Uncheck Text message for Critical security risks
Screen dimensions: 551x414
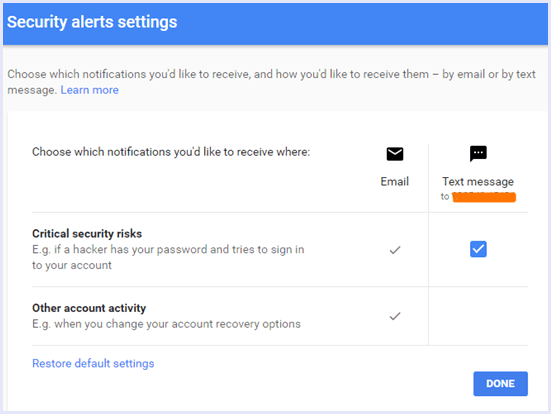click(x=478, y=249)
